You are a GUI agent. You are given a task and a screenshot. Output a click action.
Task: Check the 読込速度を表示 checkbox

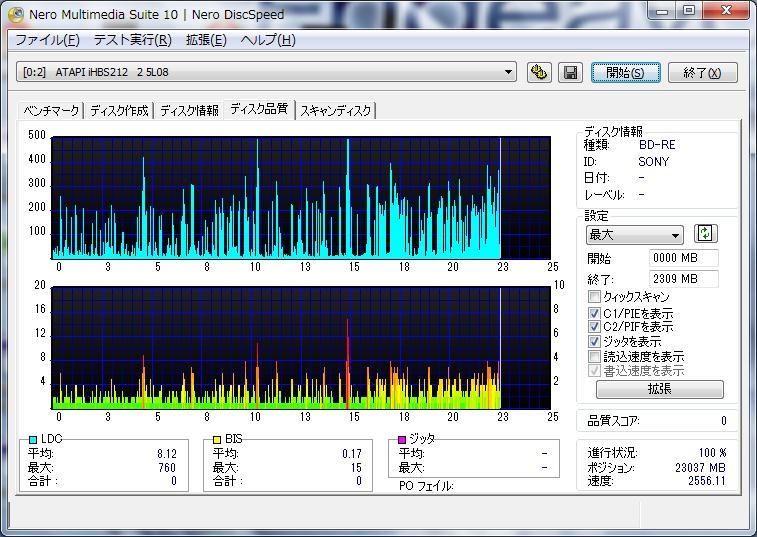click(x=594, y=356)
